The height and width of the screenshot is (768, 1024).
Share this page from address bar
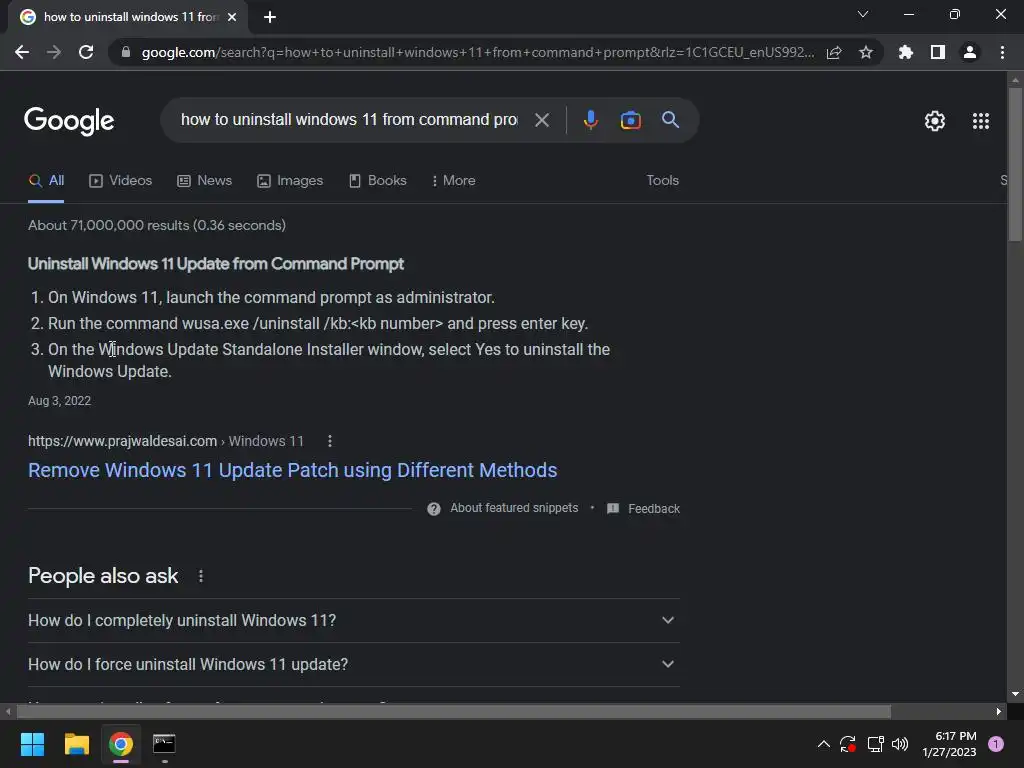834,52
